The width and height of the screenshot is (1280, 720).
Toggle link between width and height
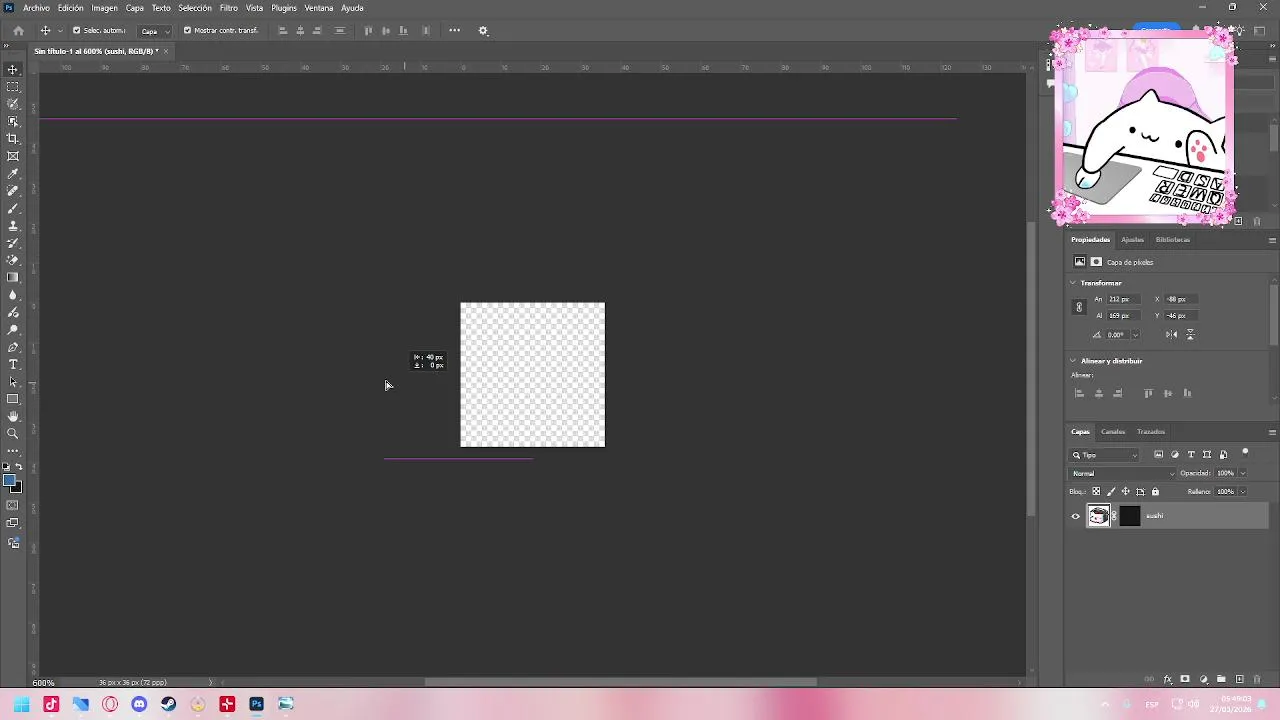[1079, 307]
